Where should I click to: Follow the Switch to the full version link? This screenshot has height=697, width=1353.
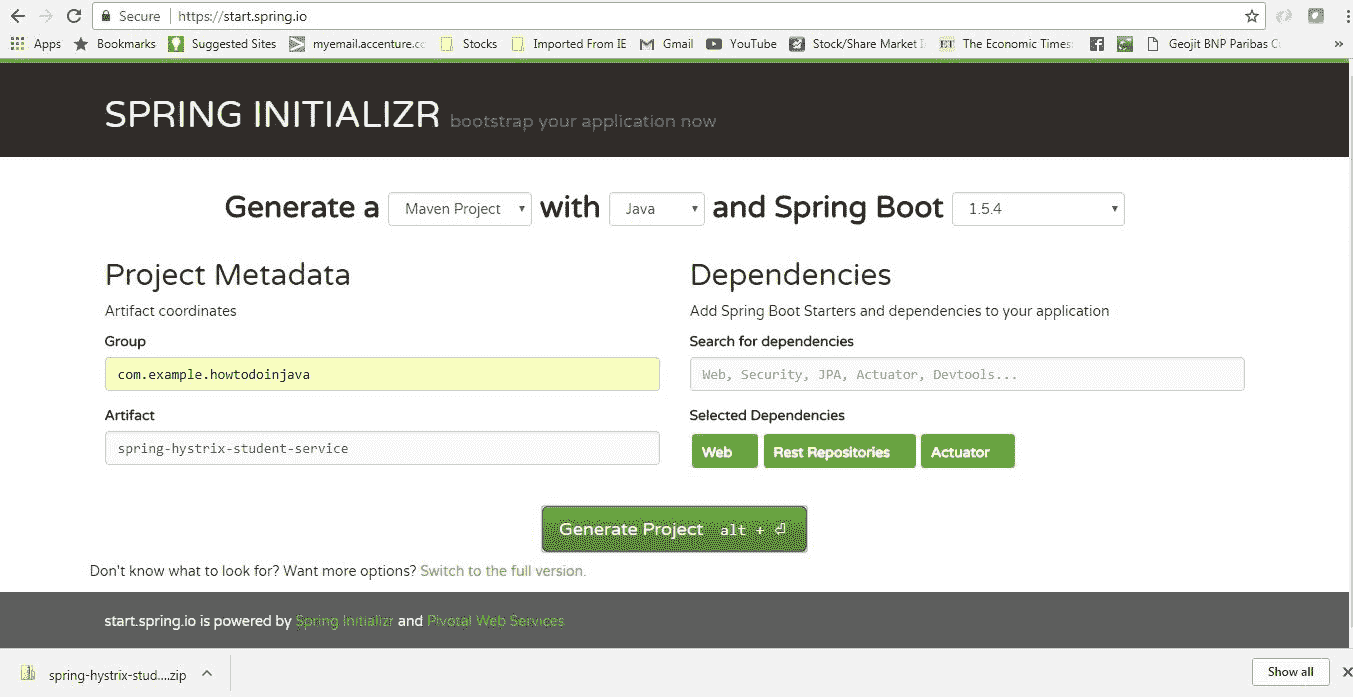503,571
